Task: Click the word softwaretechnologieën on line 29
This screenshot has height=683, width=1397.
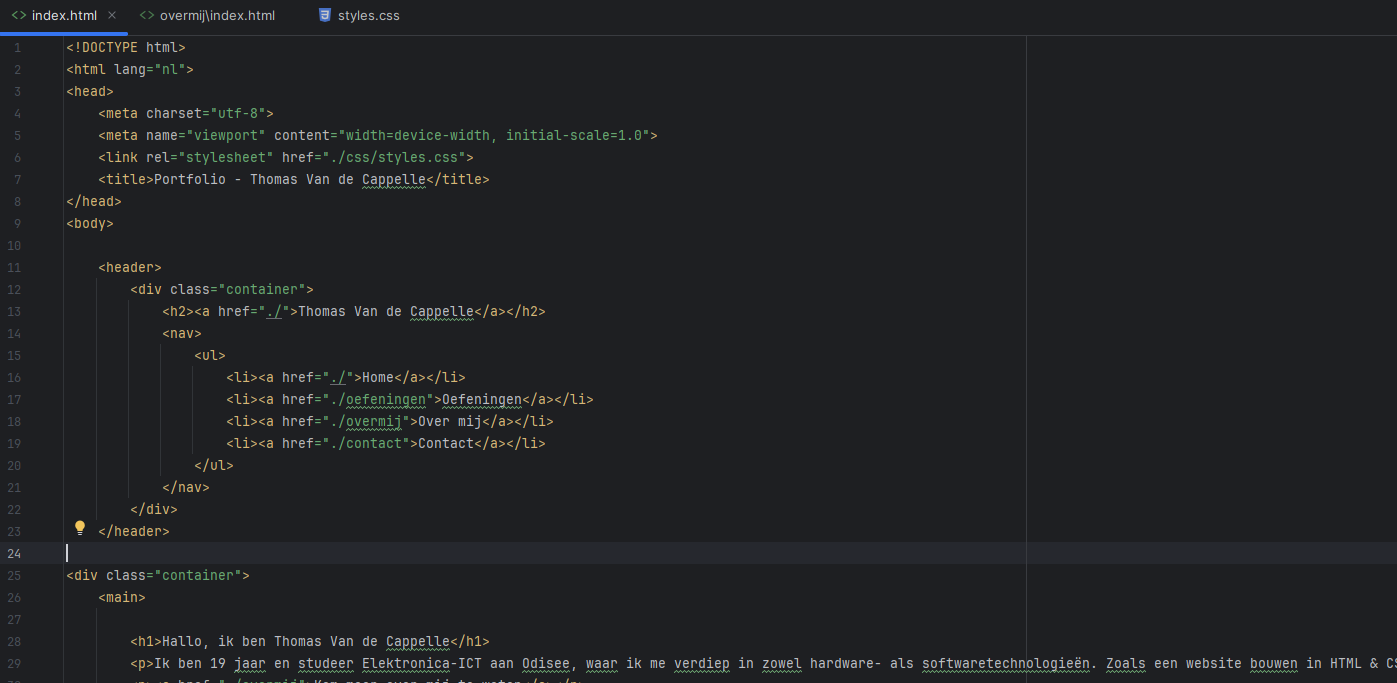Action: [x=1006, y=663]
